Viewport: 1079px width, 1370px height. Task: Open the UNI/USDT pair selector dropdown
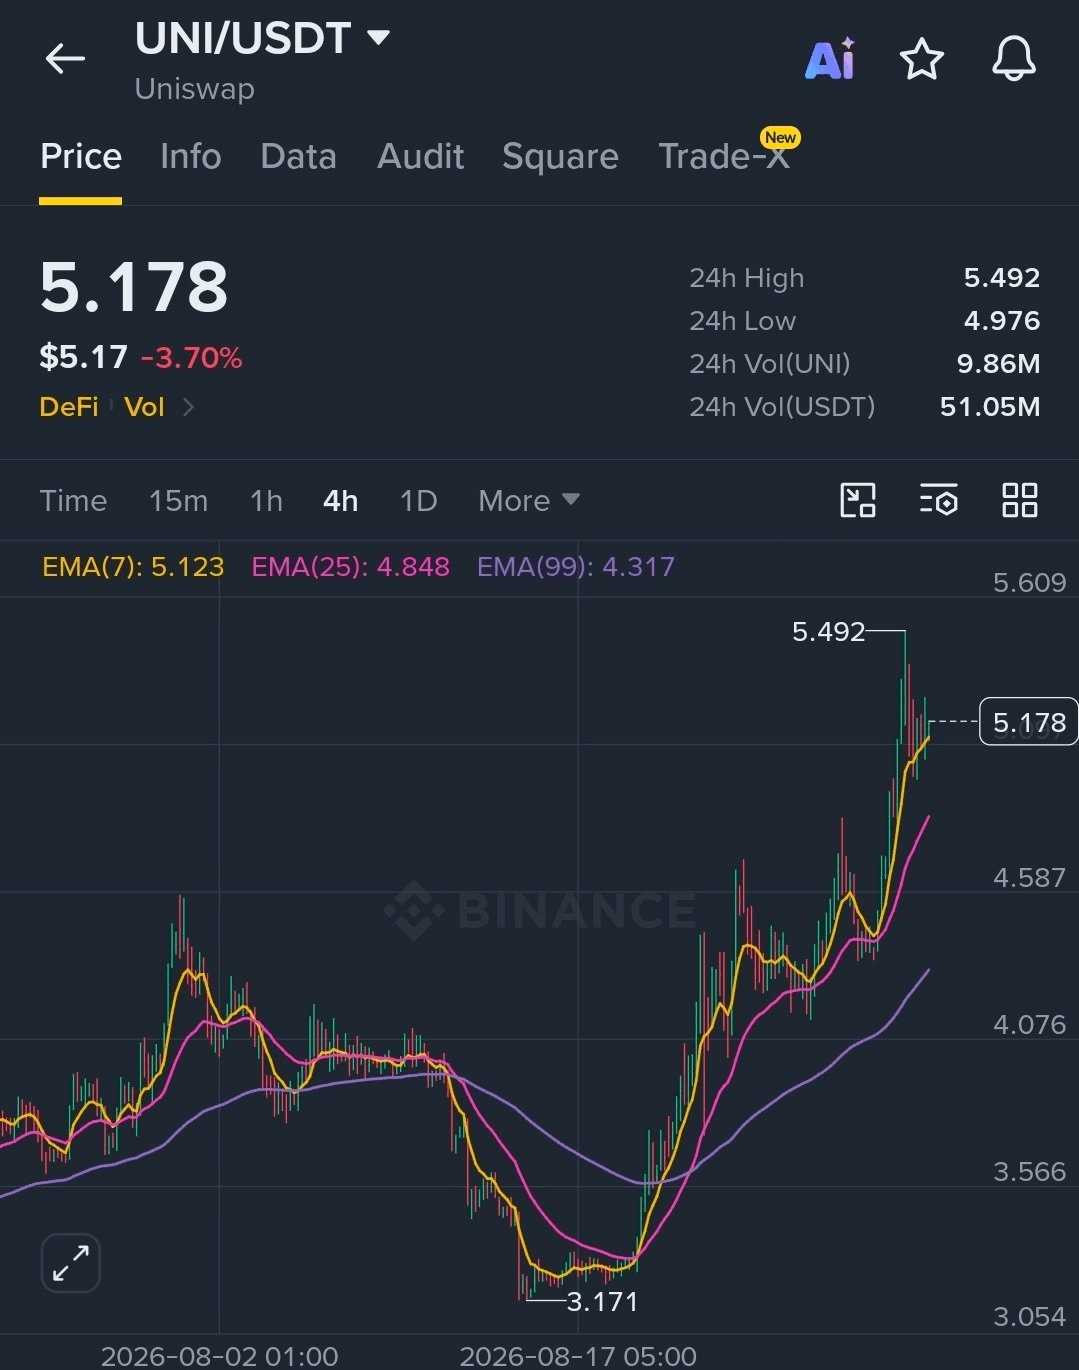(378, 38)
